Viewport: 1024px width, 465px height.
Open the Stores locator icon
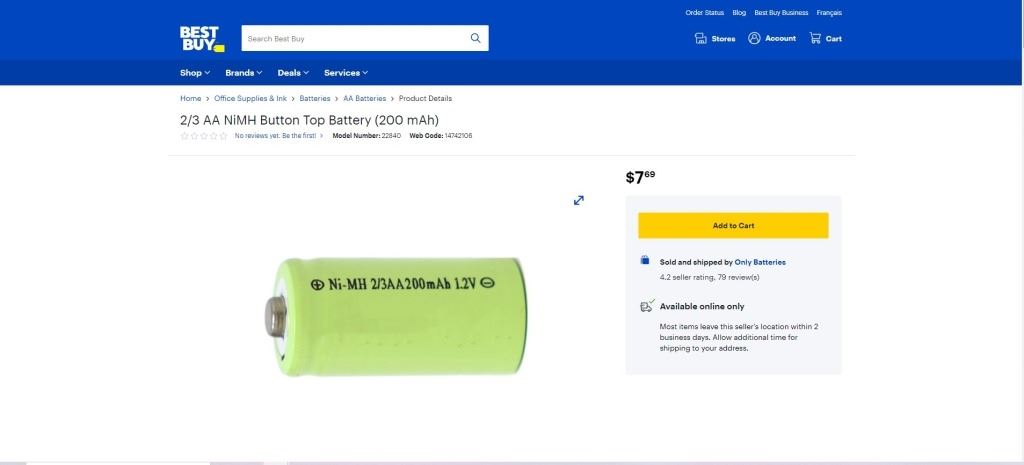tap(701, 38)
